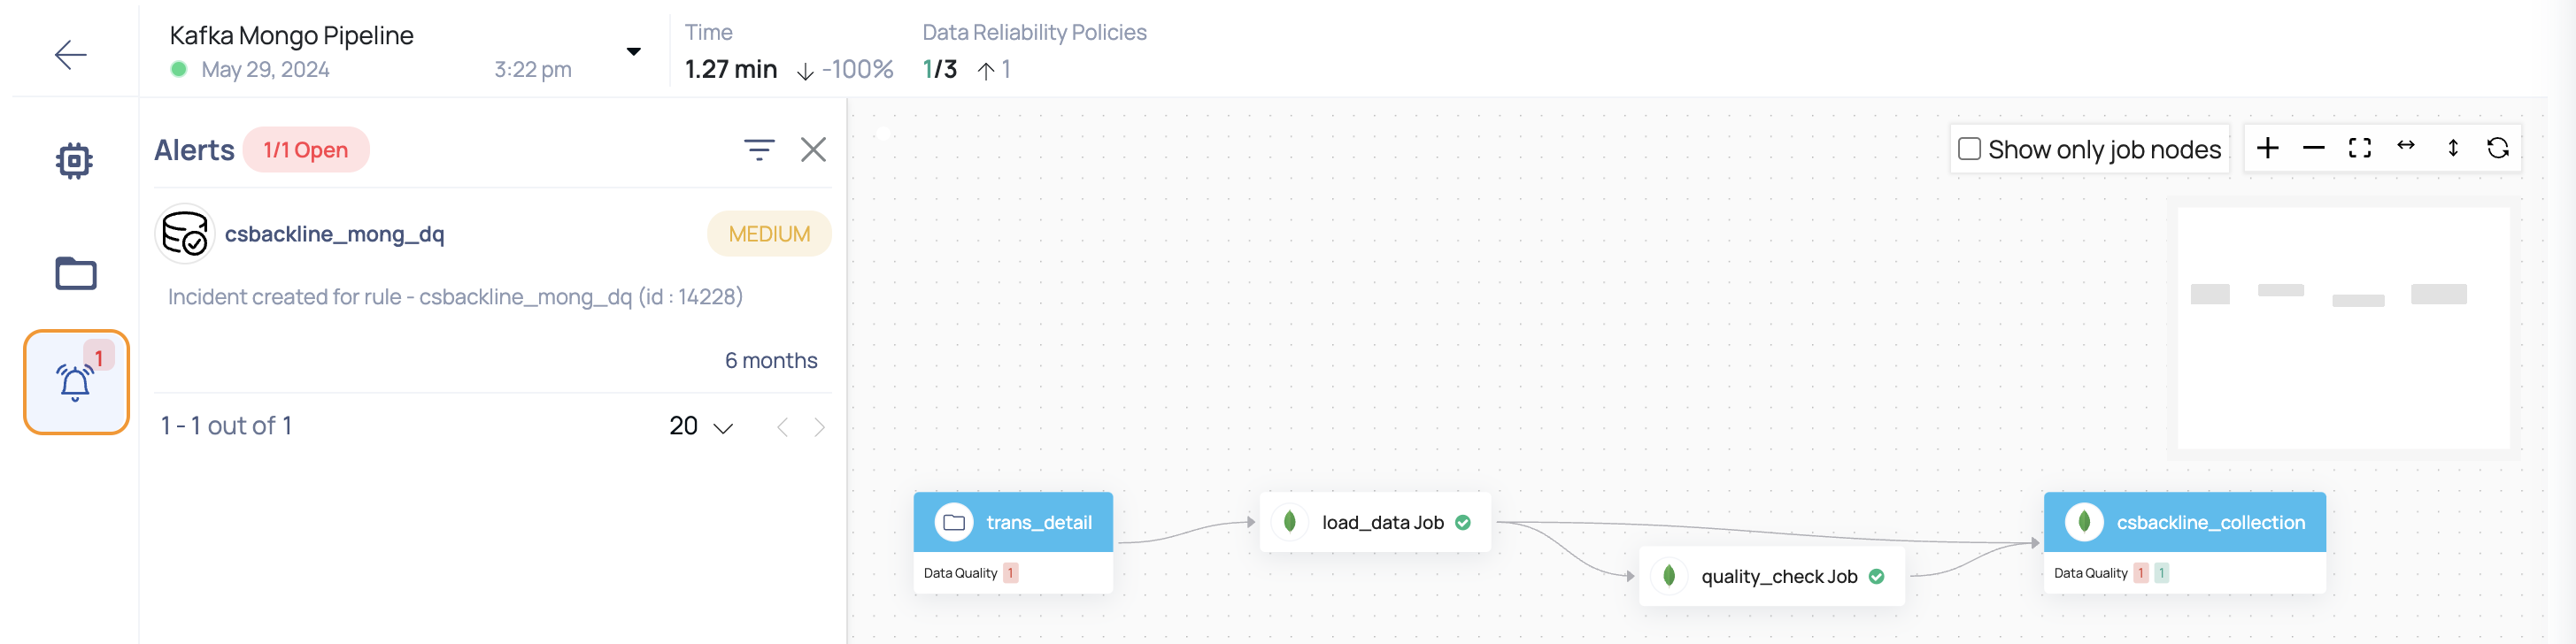Open the folder assets sidebar icon

pyautogui.click(x=76, y=273)
